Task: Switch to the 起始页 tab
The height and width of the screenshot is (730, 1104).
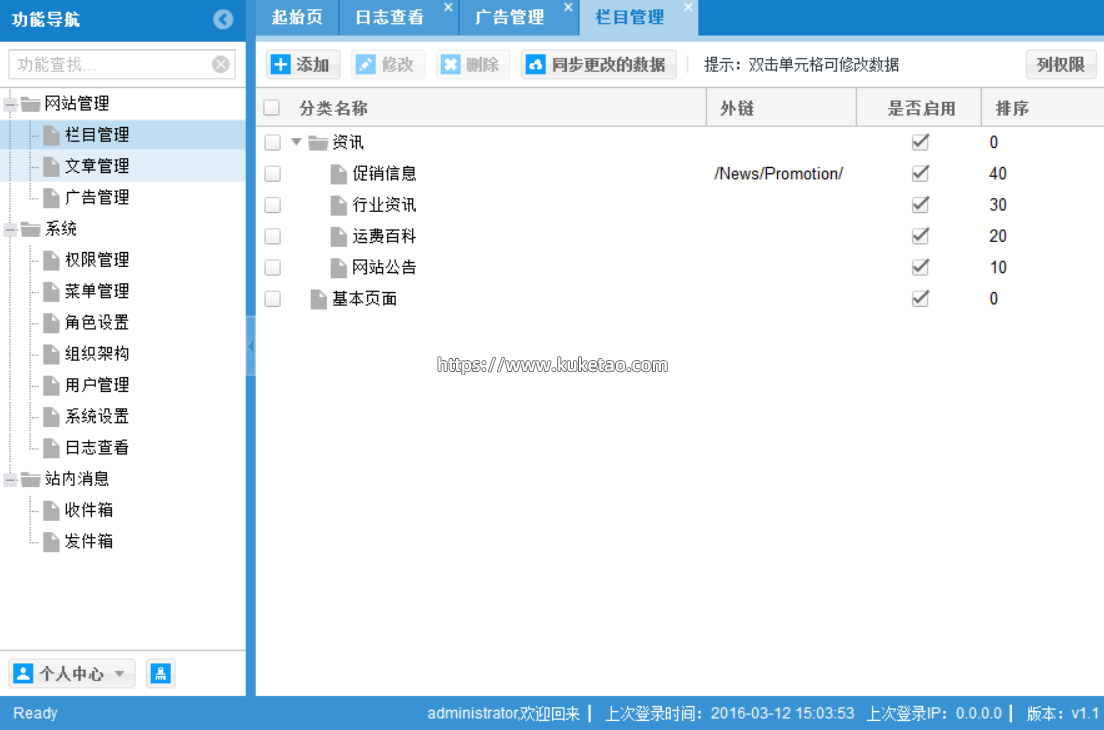Action: pos(296,18)
